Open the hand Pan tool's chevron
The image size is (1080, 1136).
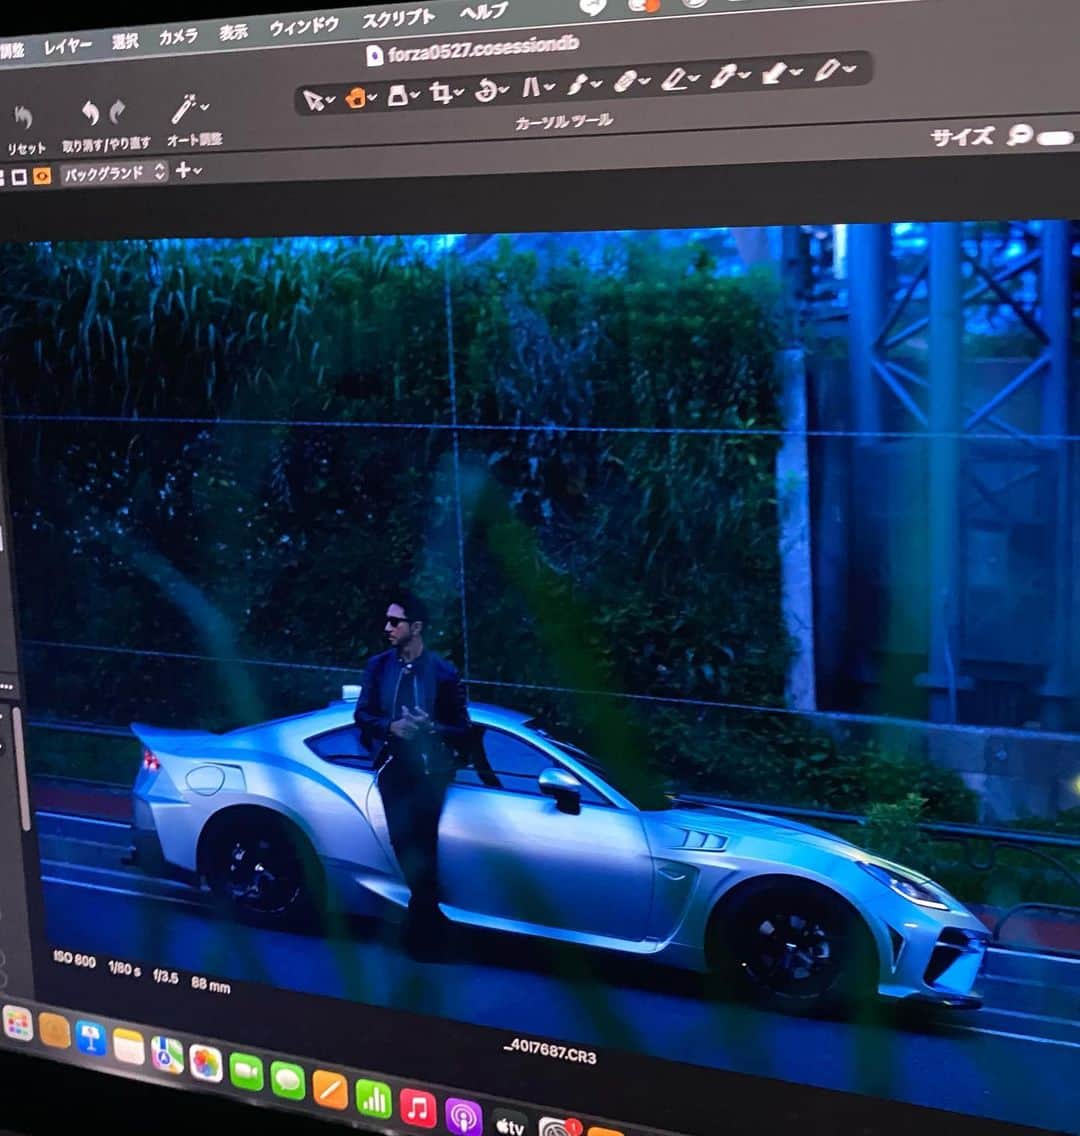(372, 96)
